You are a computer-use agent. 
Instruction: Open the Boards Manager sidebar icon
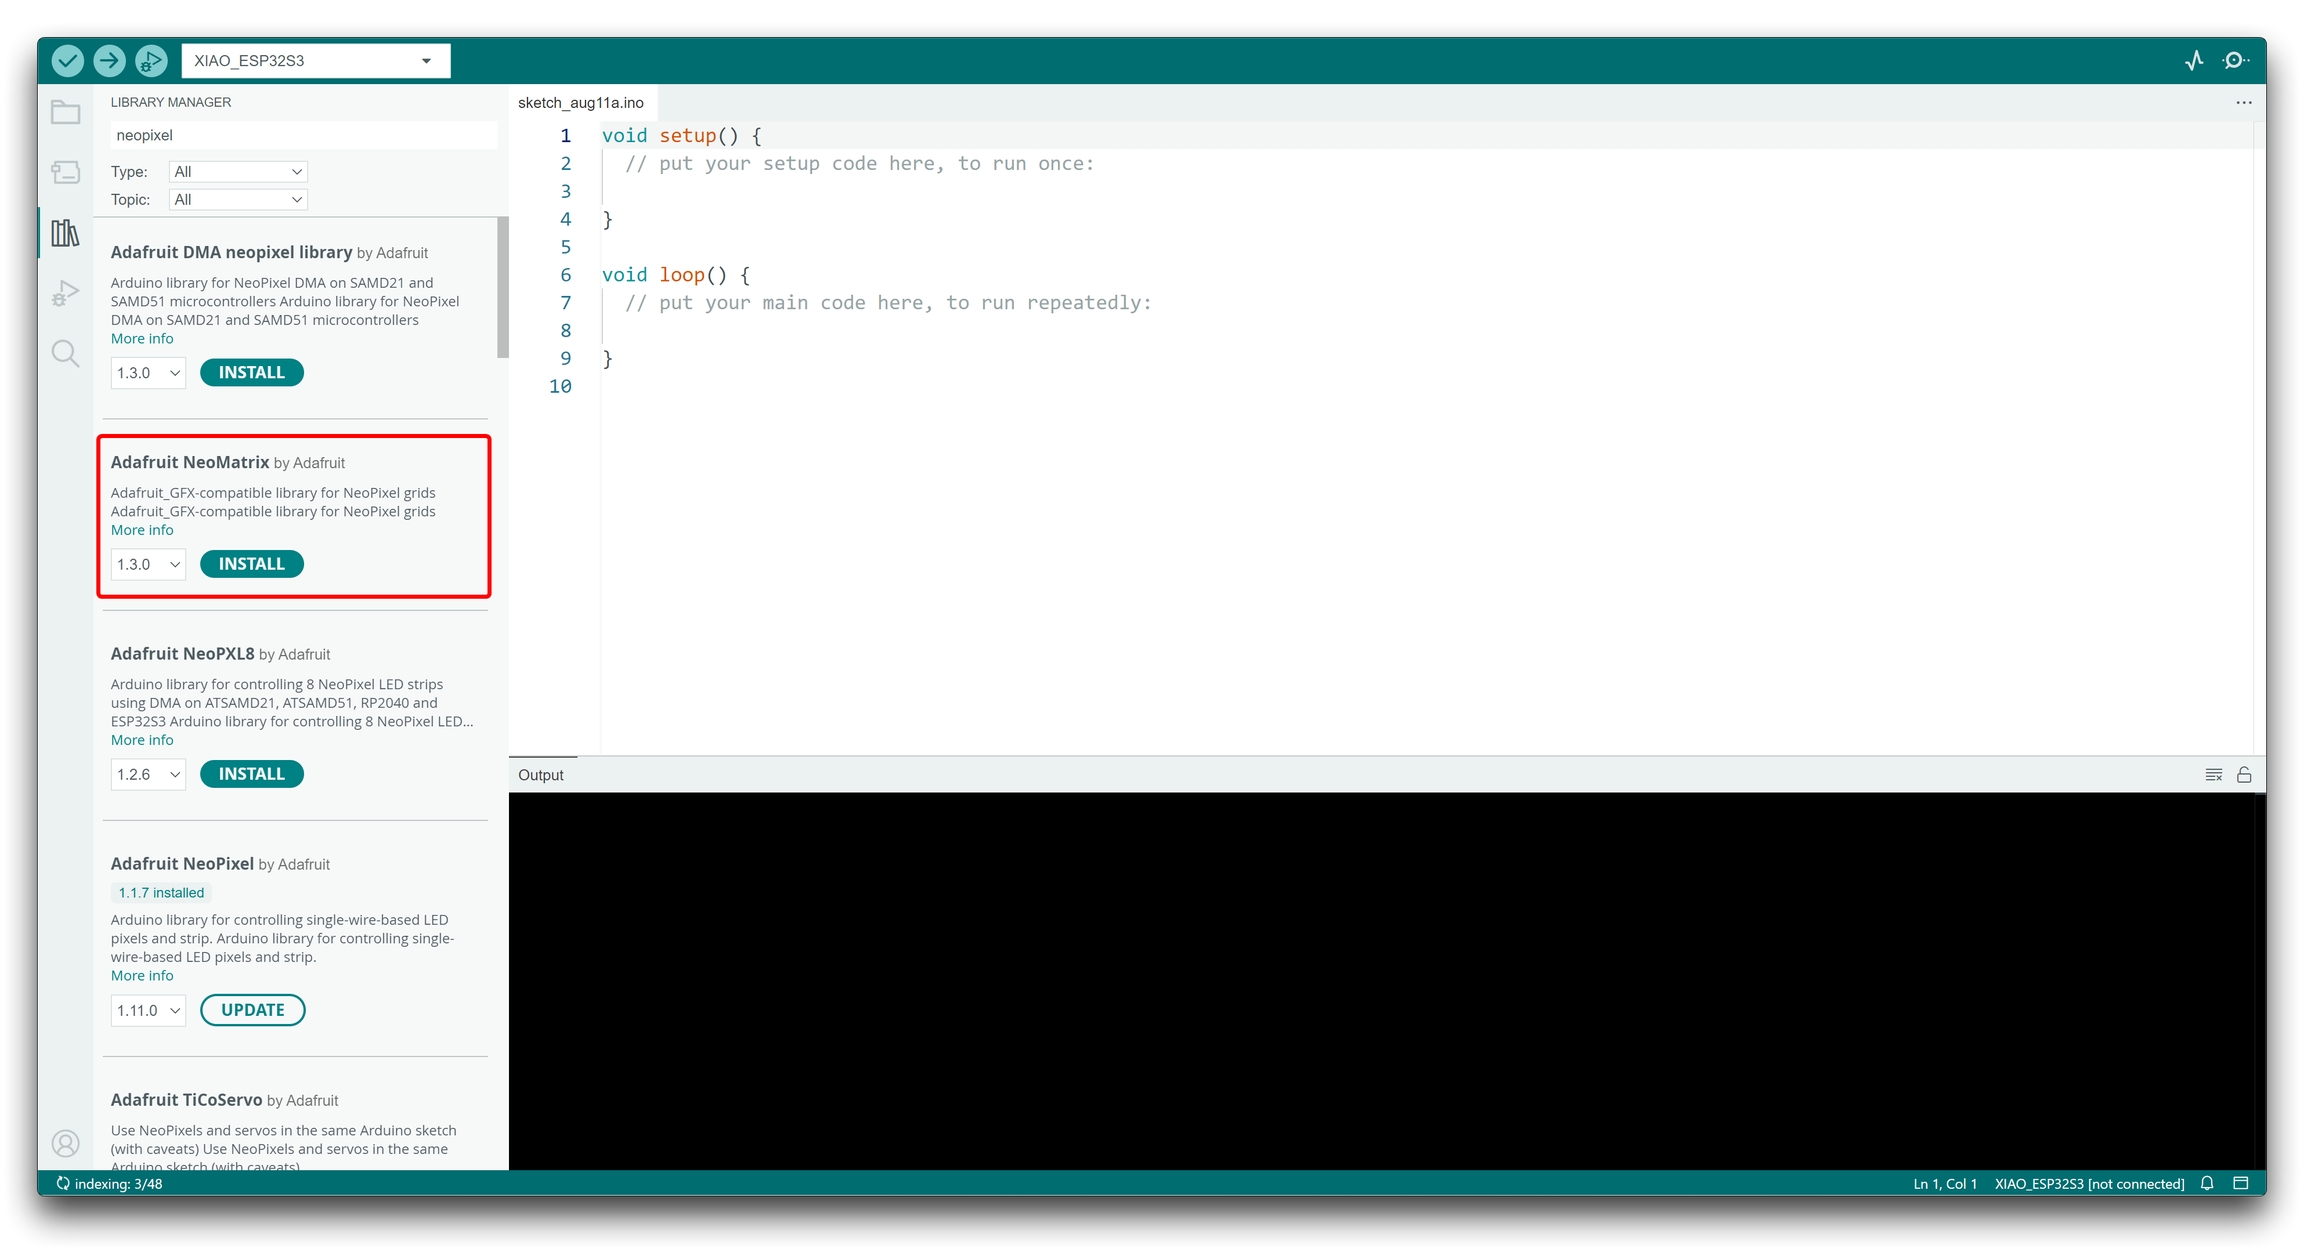(x=65, y=173)
